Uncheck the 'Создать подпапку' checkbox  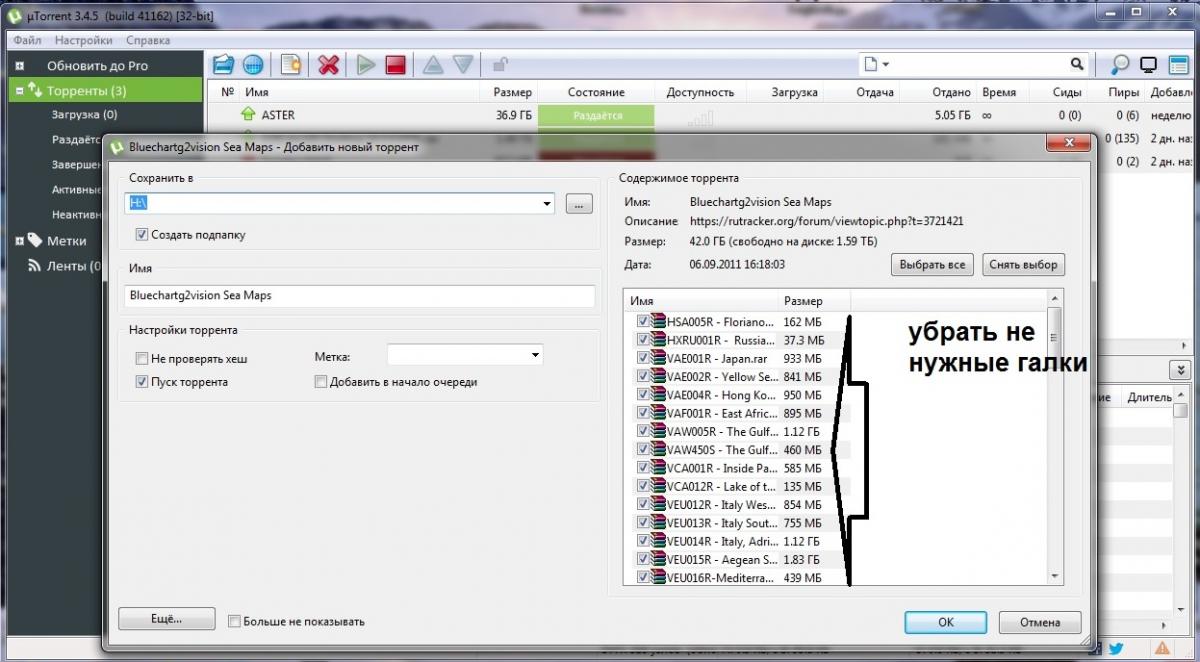142,235
